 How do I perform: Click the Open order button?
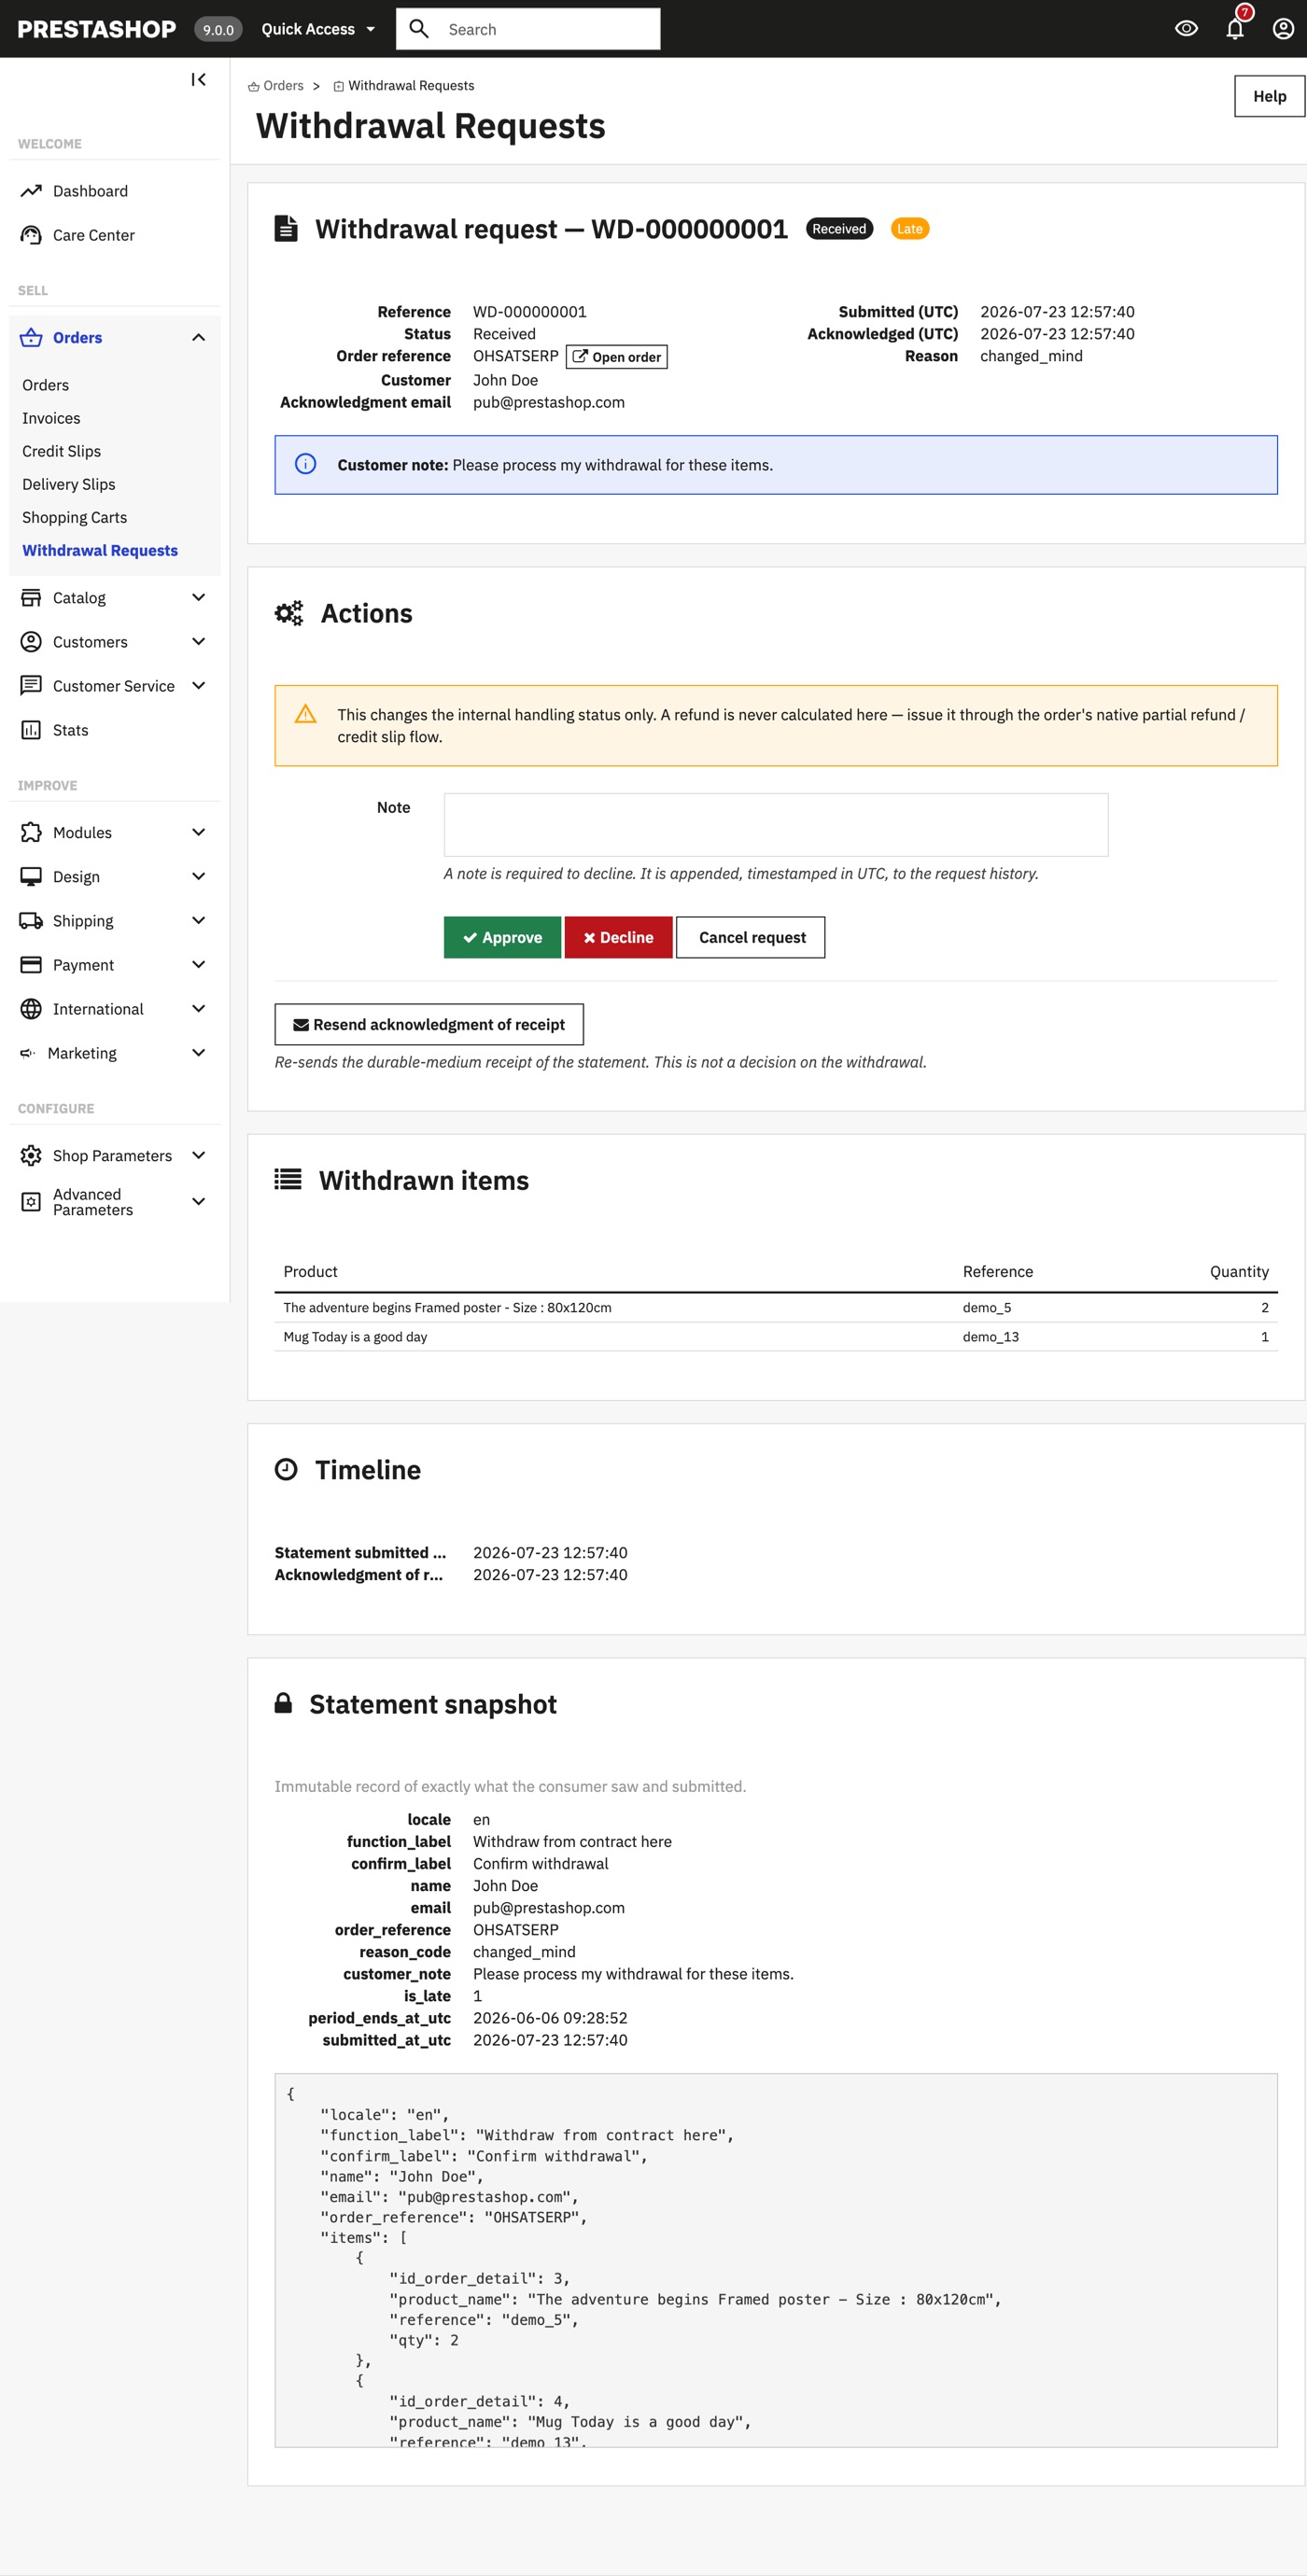pos(617,357)
